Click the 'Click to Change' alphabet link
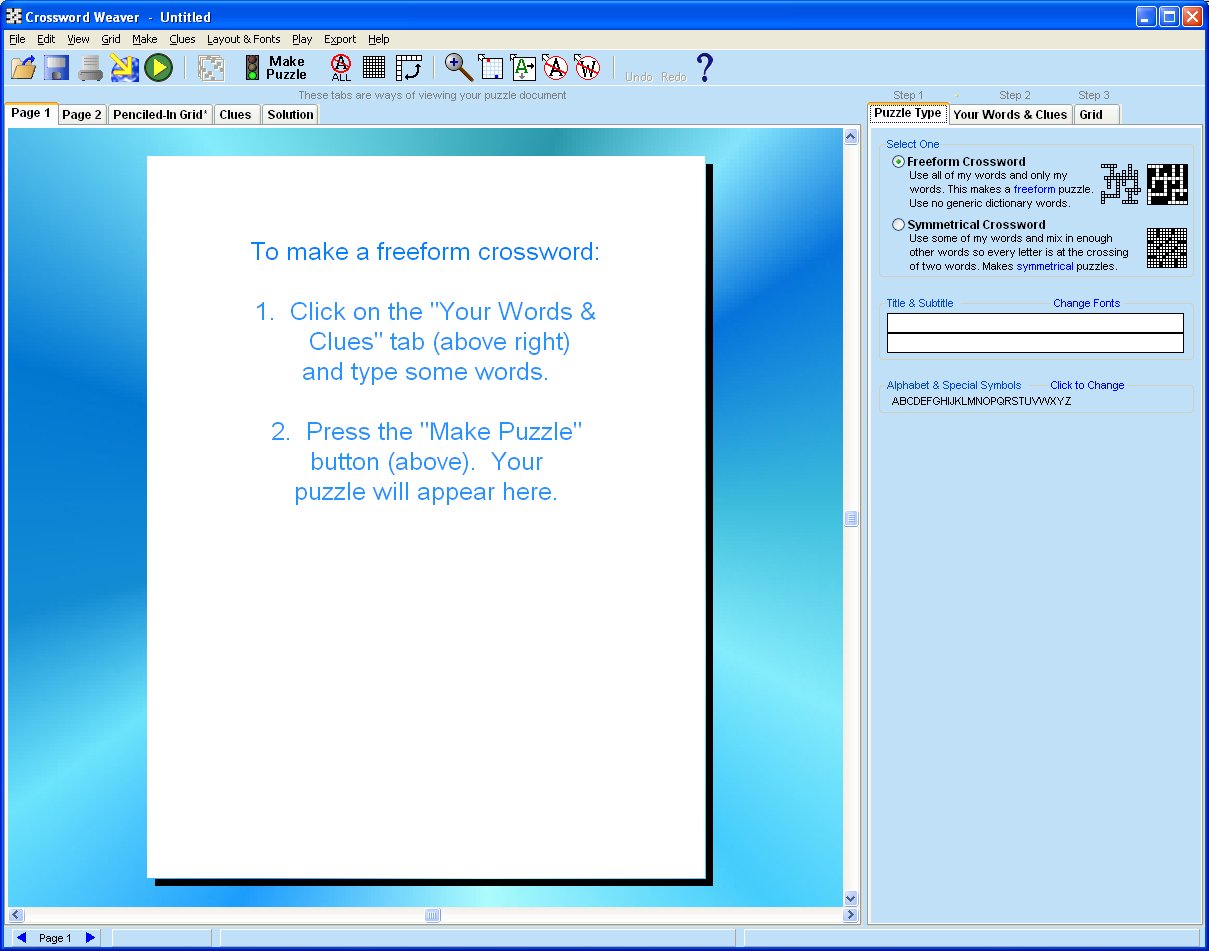1209x951 pixels. pyautogui.click(x=1087, y=385)
